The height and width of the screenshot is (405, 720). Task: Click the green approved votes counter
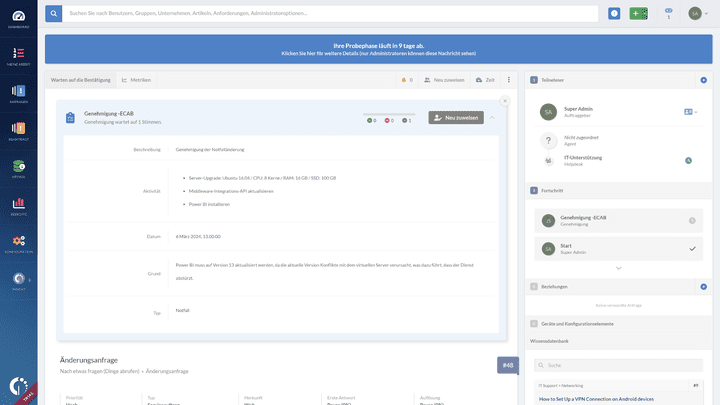371,120
